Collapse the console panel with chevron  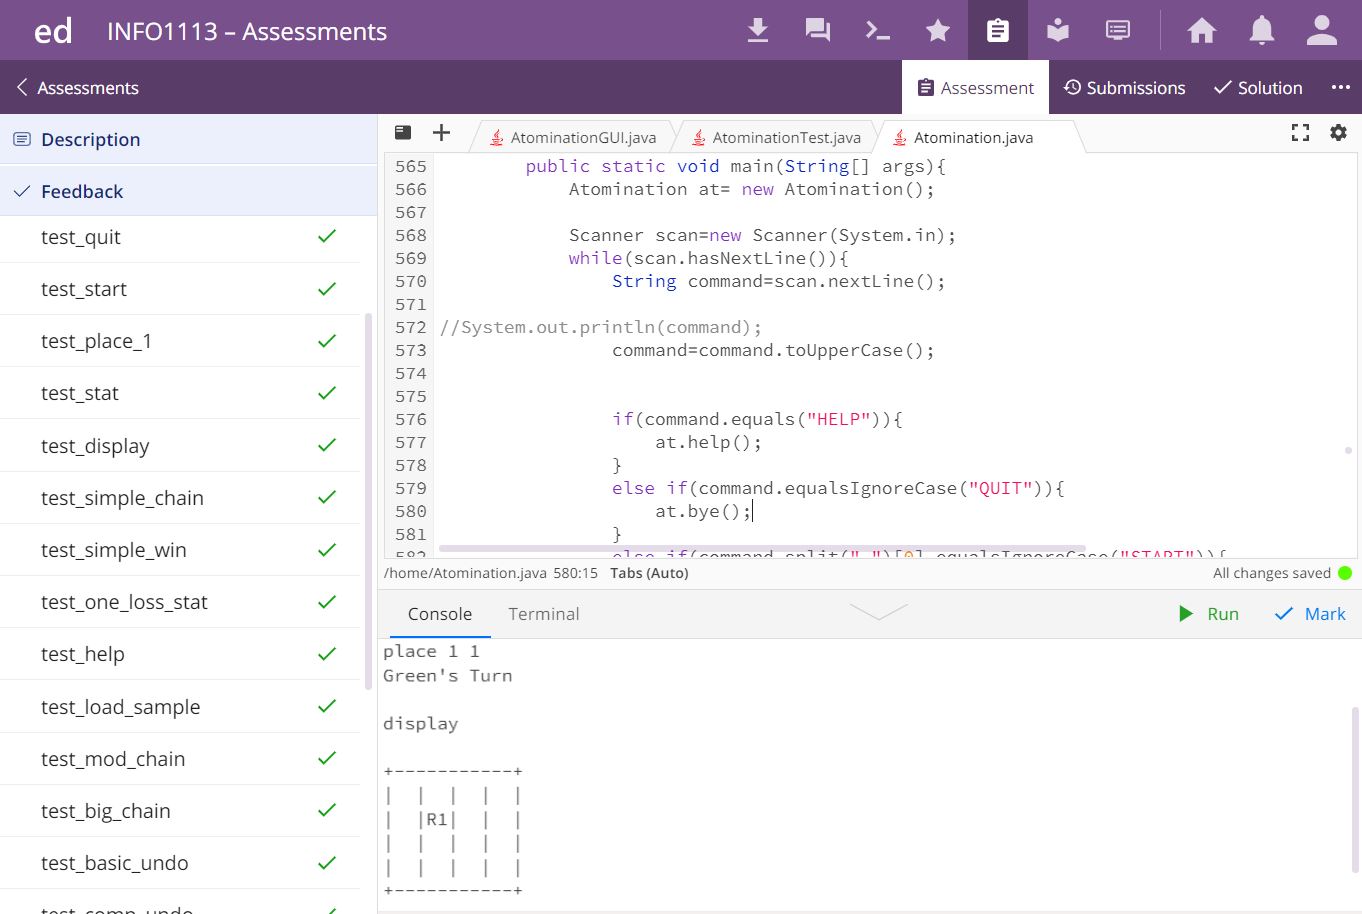point(878,612)
